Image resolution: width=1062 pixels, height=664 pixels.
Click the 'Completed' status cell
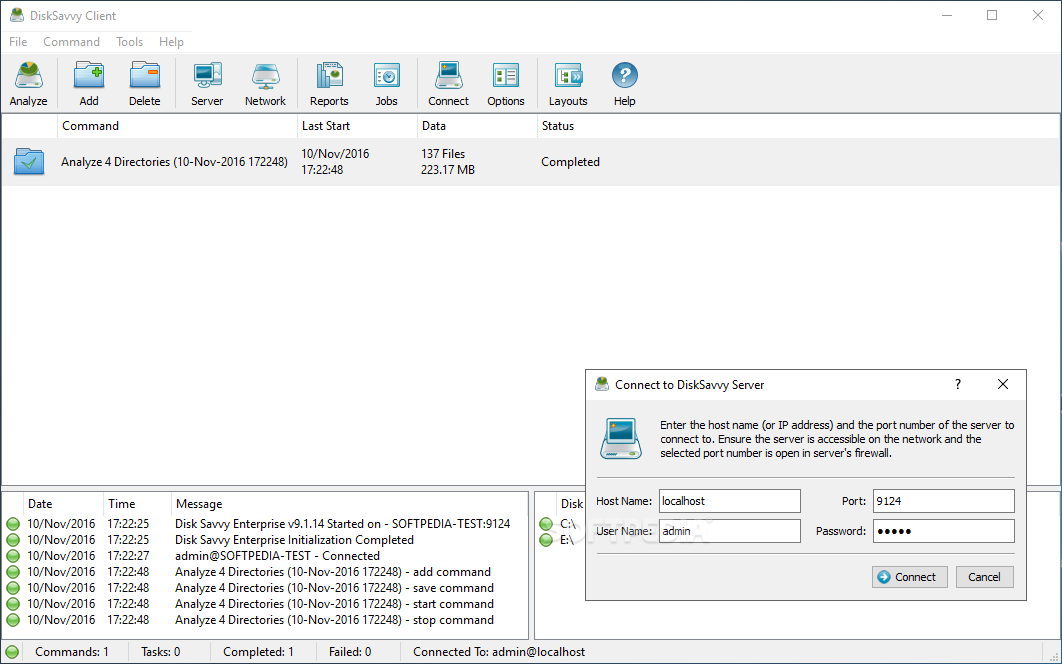pyautogui.click(x=570, y=162)
